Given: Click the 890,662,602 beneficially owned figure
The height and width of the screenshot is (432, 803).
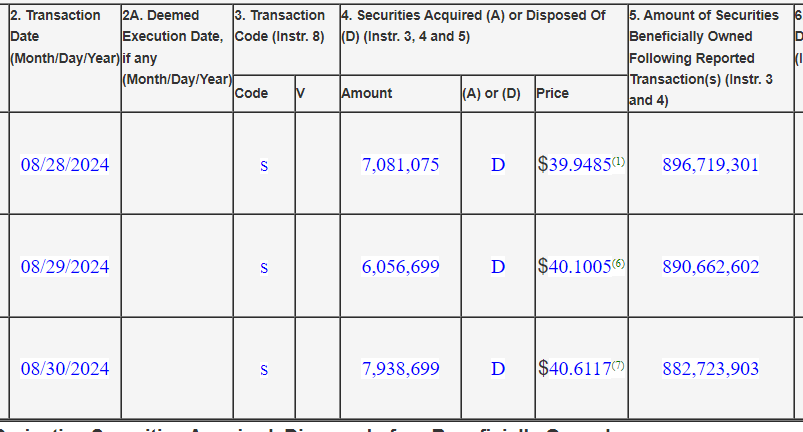Looking at the screenshot, I should 710,267.
